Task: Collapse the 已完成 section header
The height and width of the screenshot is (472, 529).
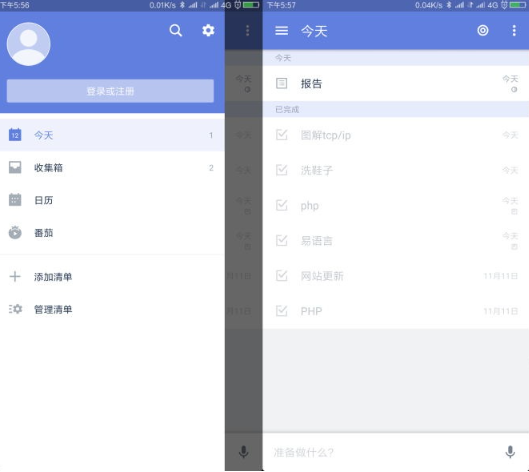Action: coord(395,109)
